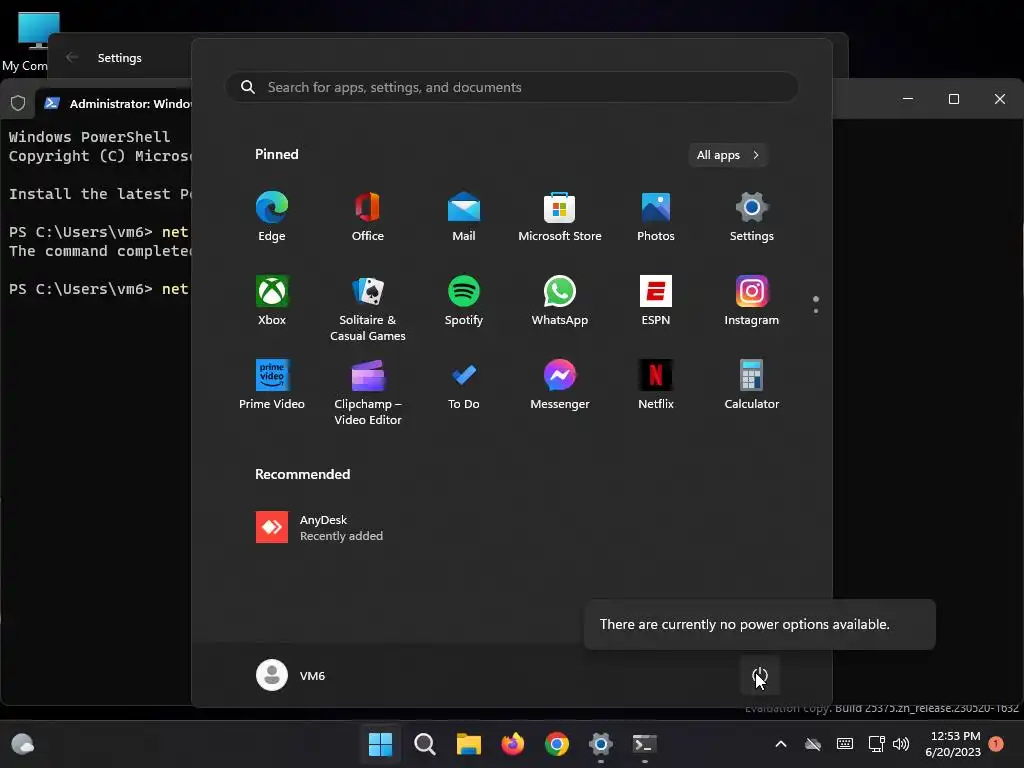This screenshot has width=1024, height=768.
Task: Launch the Office pinned app
Action: [x=368, y=216]
